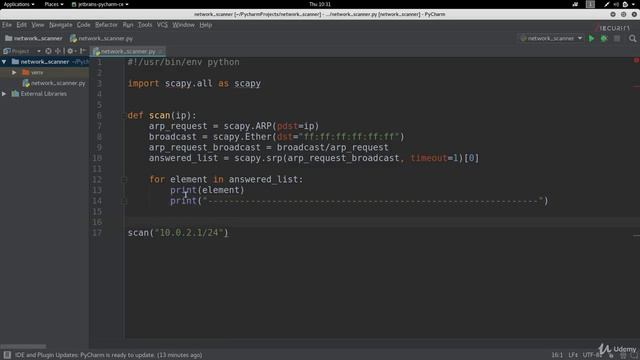Click the scan("10.0.2.1/24") call on line 17
640x360 pixels.
click(178, 233)
